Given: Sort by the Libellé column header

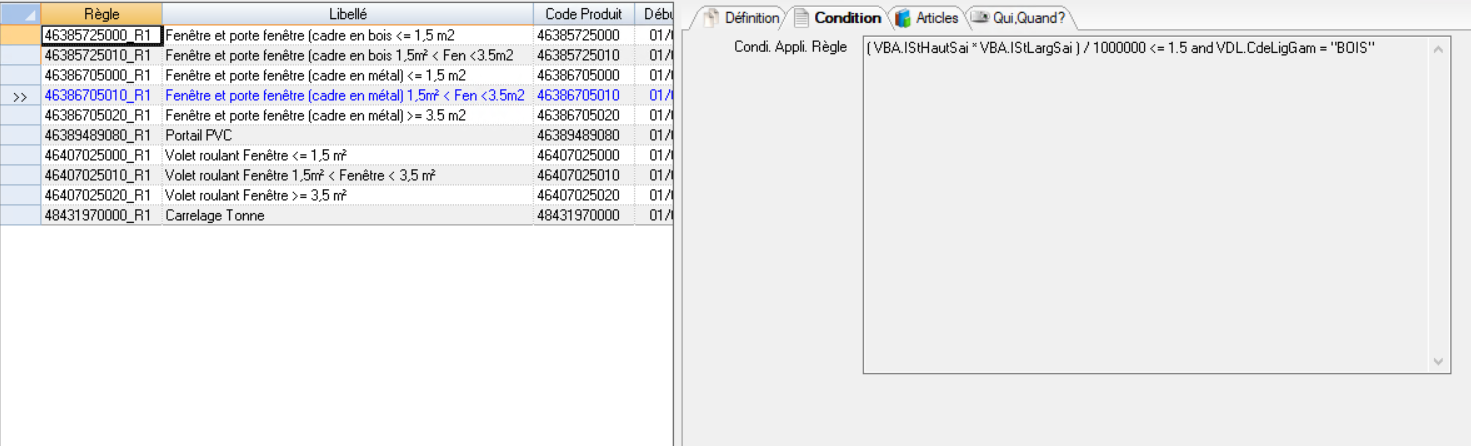Looking at the screenshot, I should [x=347, y=14].
